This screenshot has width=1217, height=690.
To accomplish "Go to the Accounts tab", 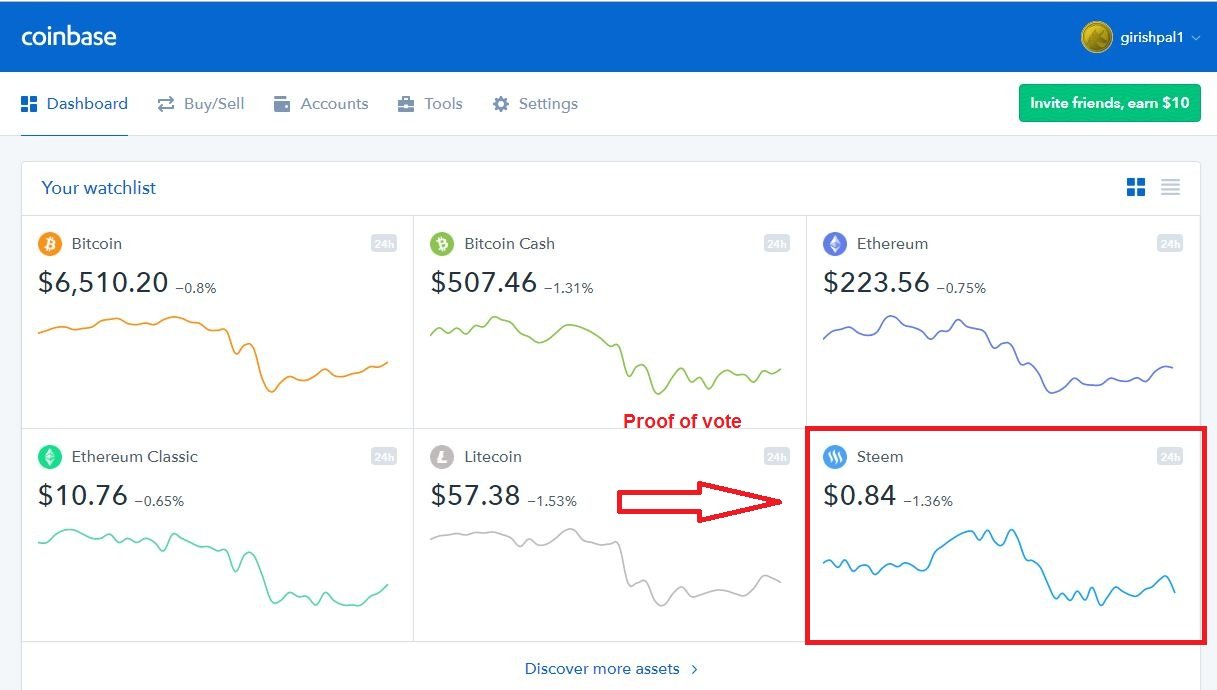I will (x=321, y=104).
